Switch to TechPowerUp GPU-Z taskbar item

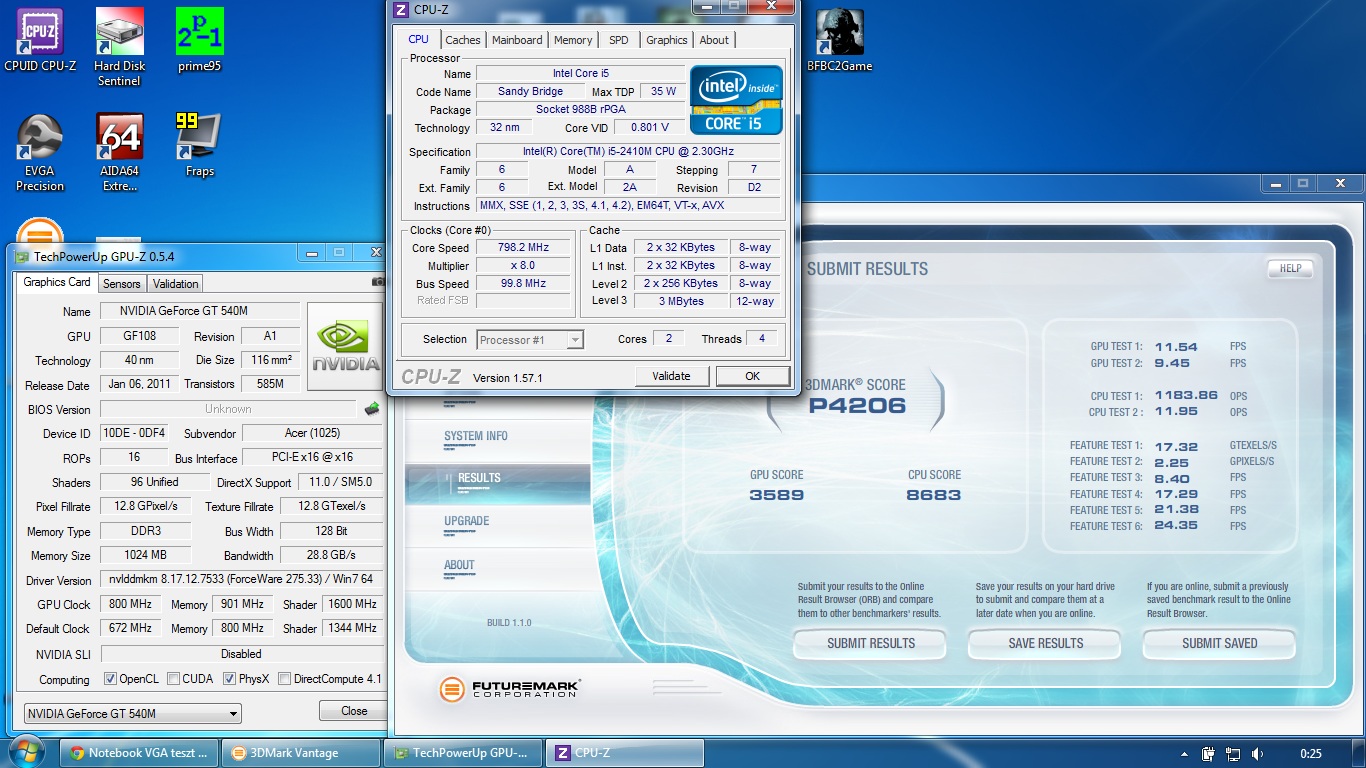(x=463, y=753)
